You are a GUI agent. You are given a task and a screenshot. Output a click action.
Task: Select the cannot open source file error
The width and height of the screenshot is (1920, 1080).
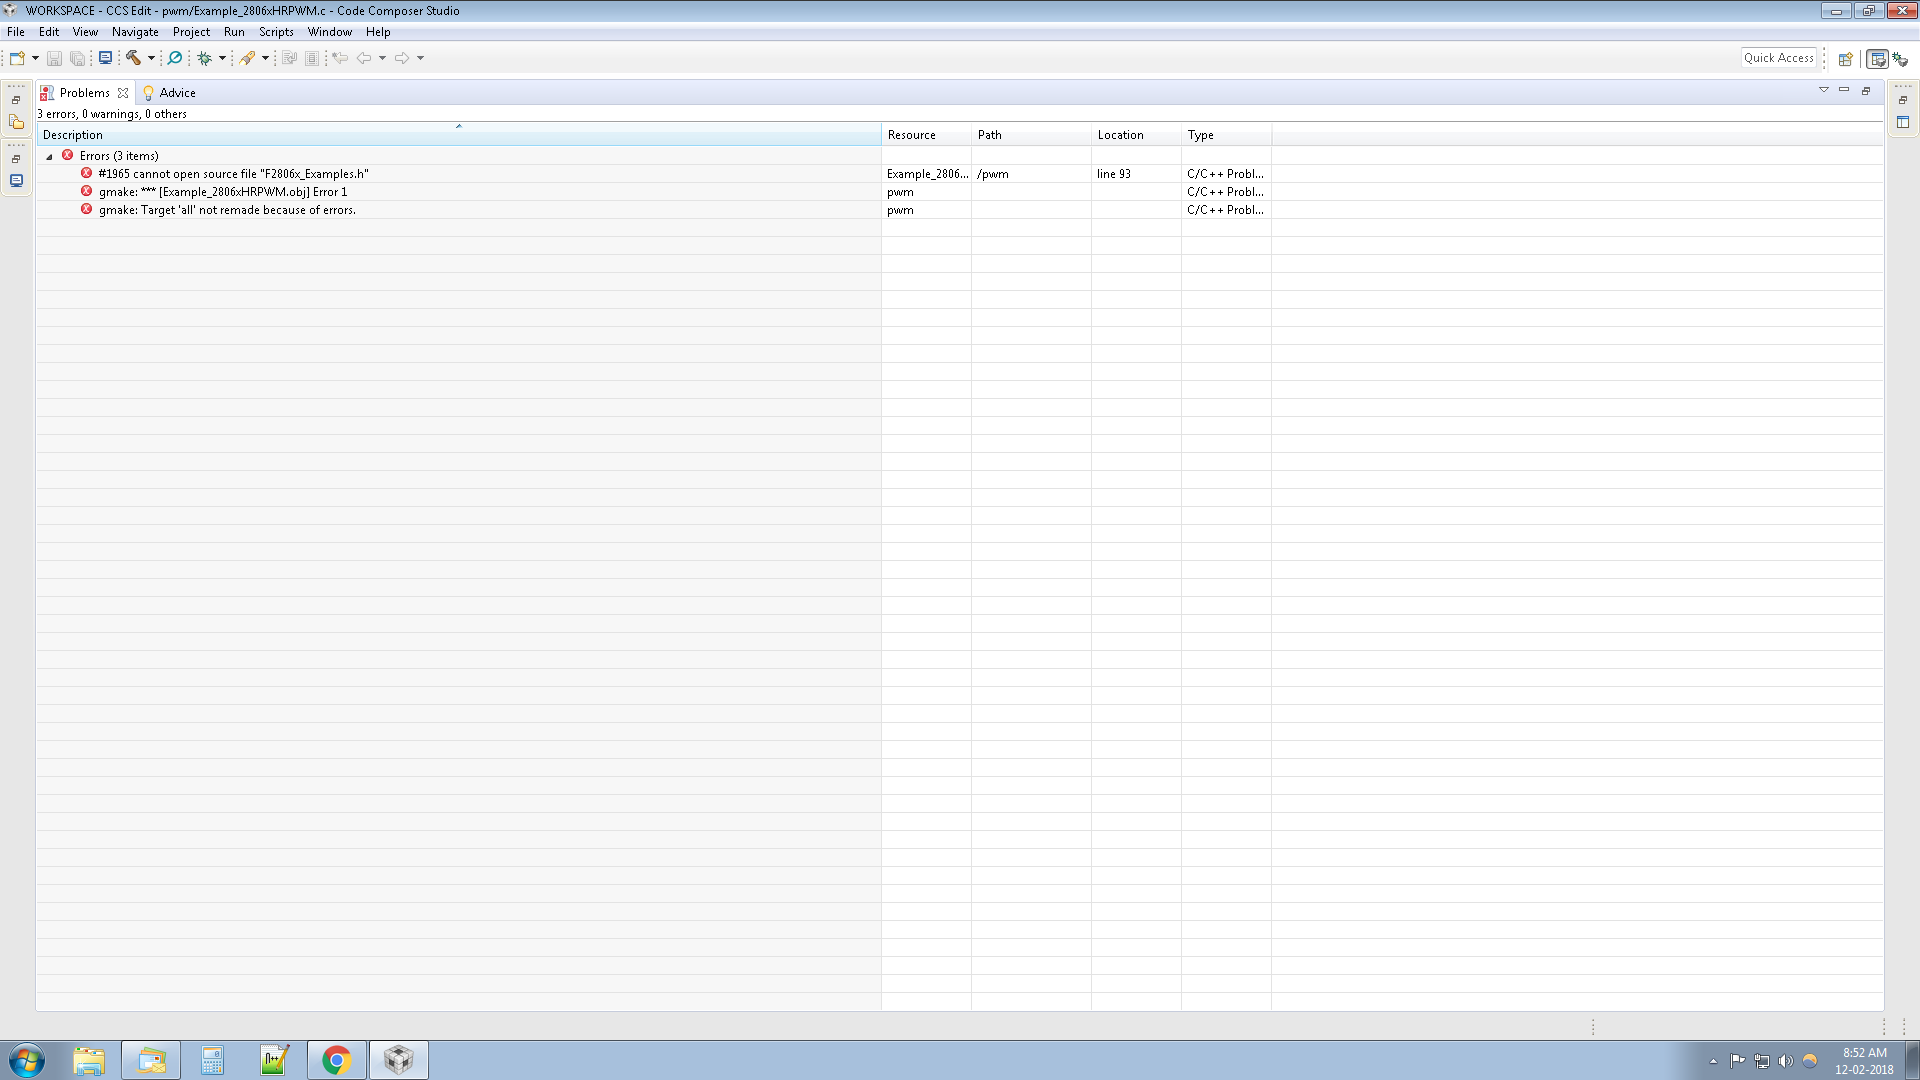pyautogui.click(x=233, y=174)
